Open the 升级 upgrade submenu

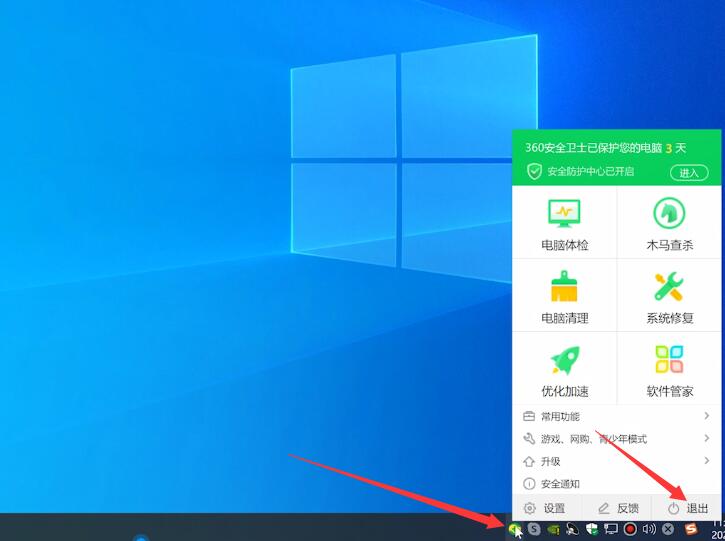pyautogui.click(x=616, y=461)
